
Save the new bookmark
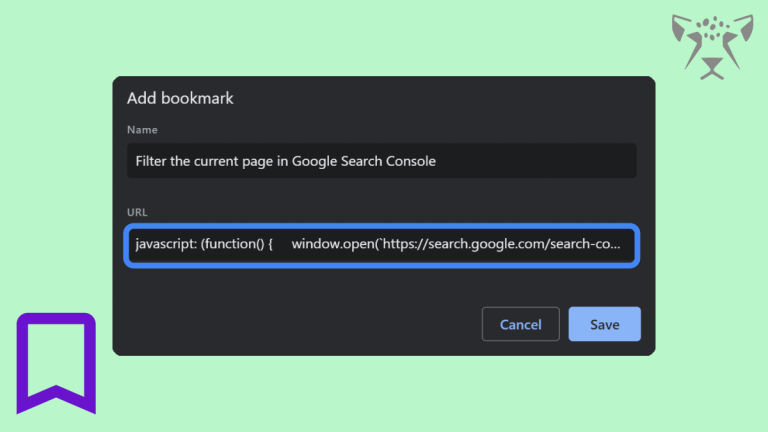tap(604, 324)
